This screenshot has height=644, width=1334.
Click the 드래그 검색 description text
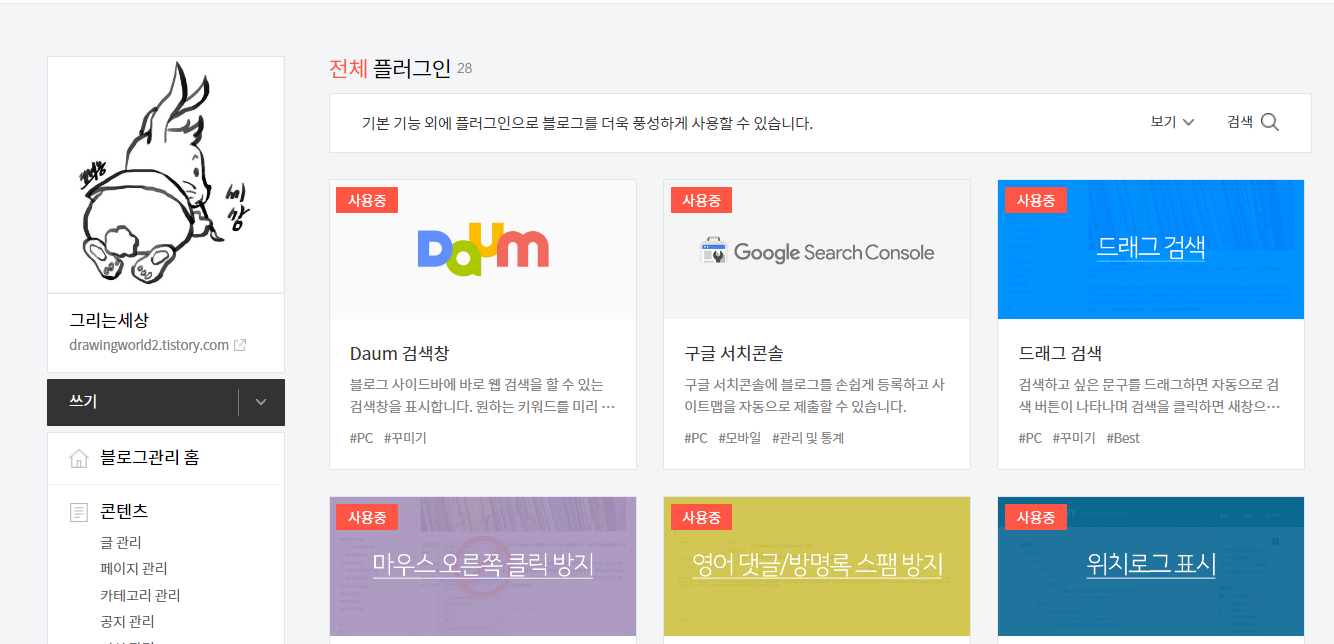coord(1151,395)
